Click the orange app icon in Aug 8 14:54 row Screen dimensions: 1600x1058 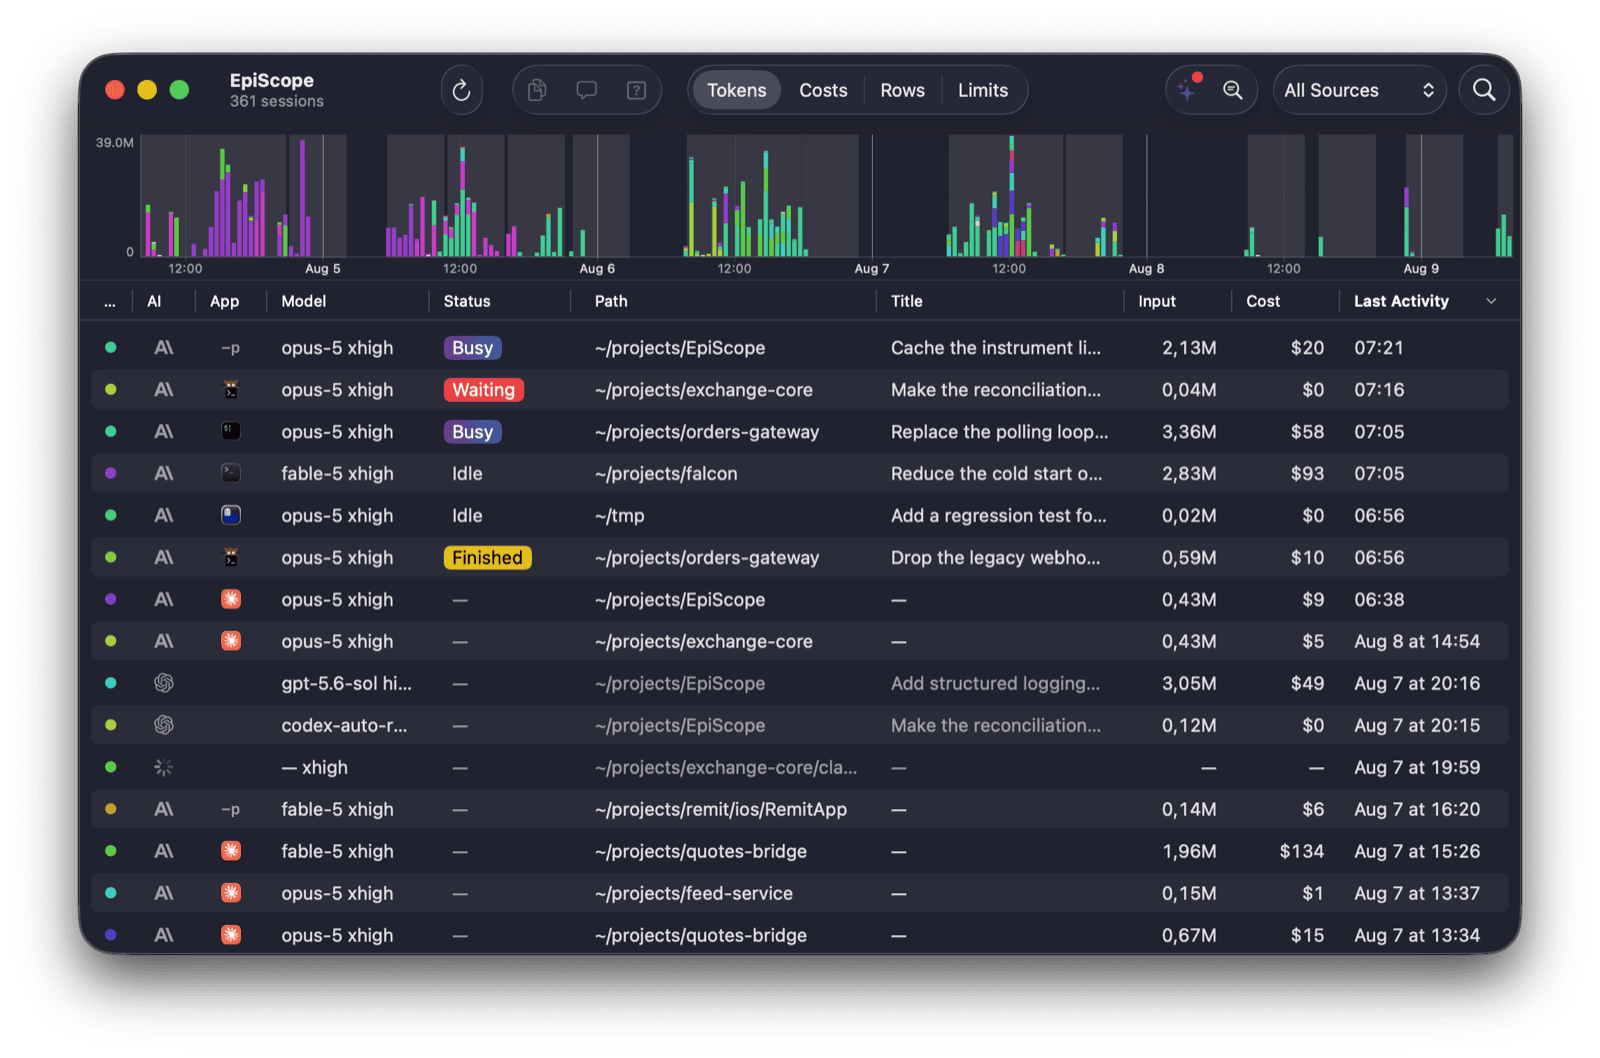231,642
